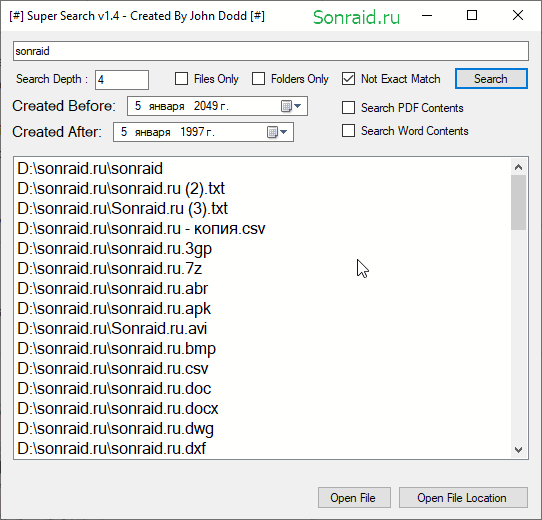
Task: Uncheck the Not Exact Match checkbox
Action: (x=348, y=78)
